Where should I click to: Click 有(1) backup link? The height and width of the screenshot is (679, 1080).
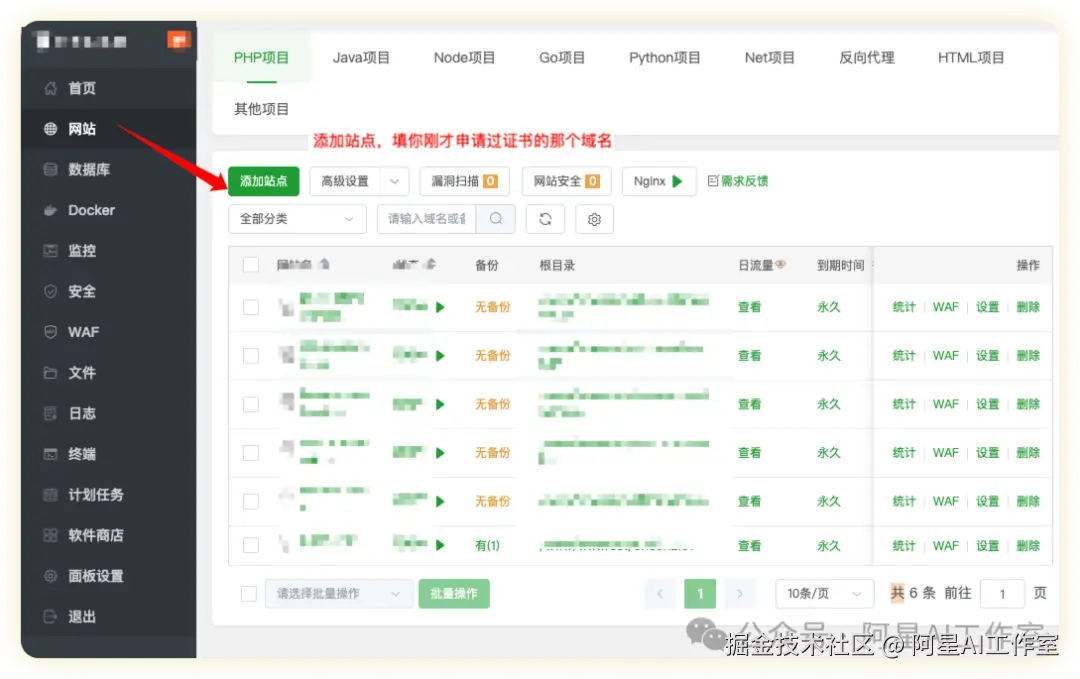[488, 545]
